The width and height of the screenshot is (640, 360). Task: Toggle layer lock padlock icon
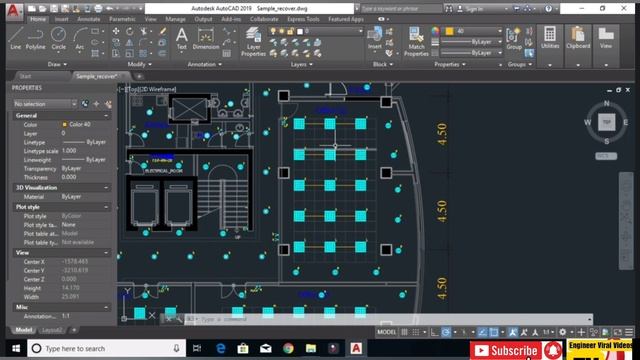[x=290, y=31]
